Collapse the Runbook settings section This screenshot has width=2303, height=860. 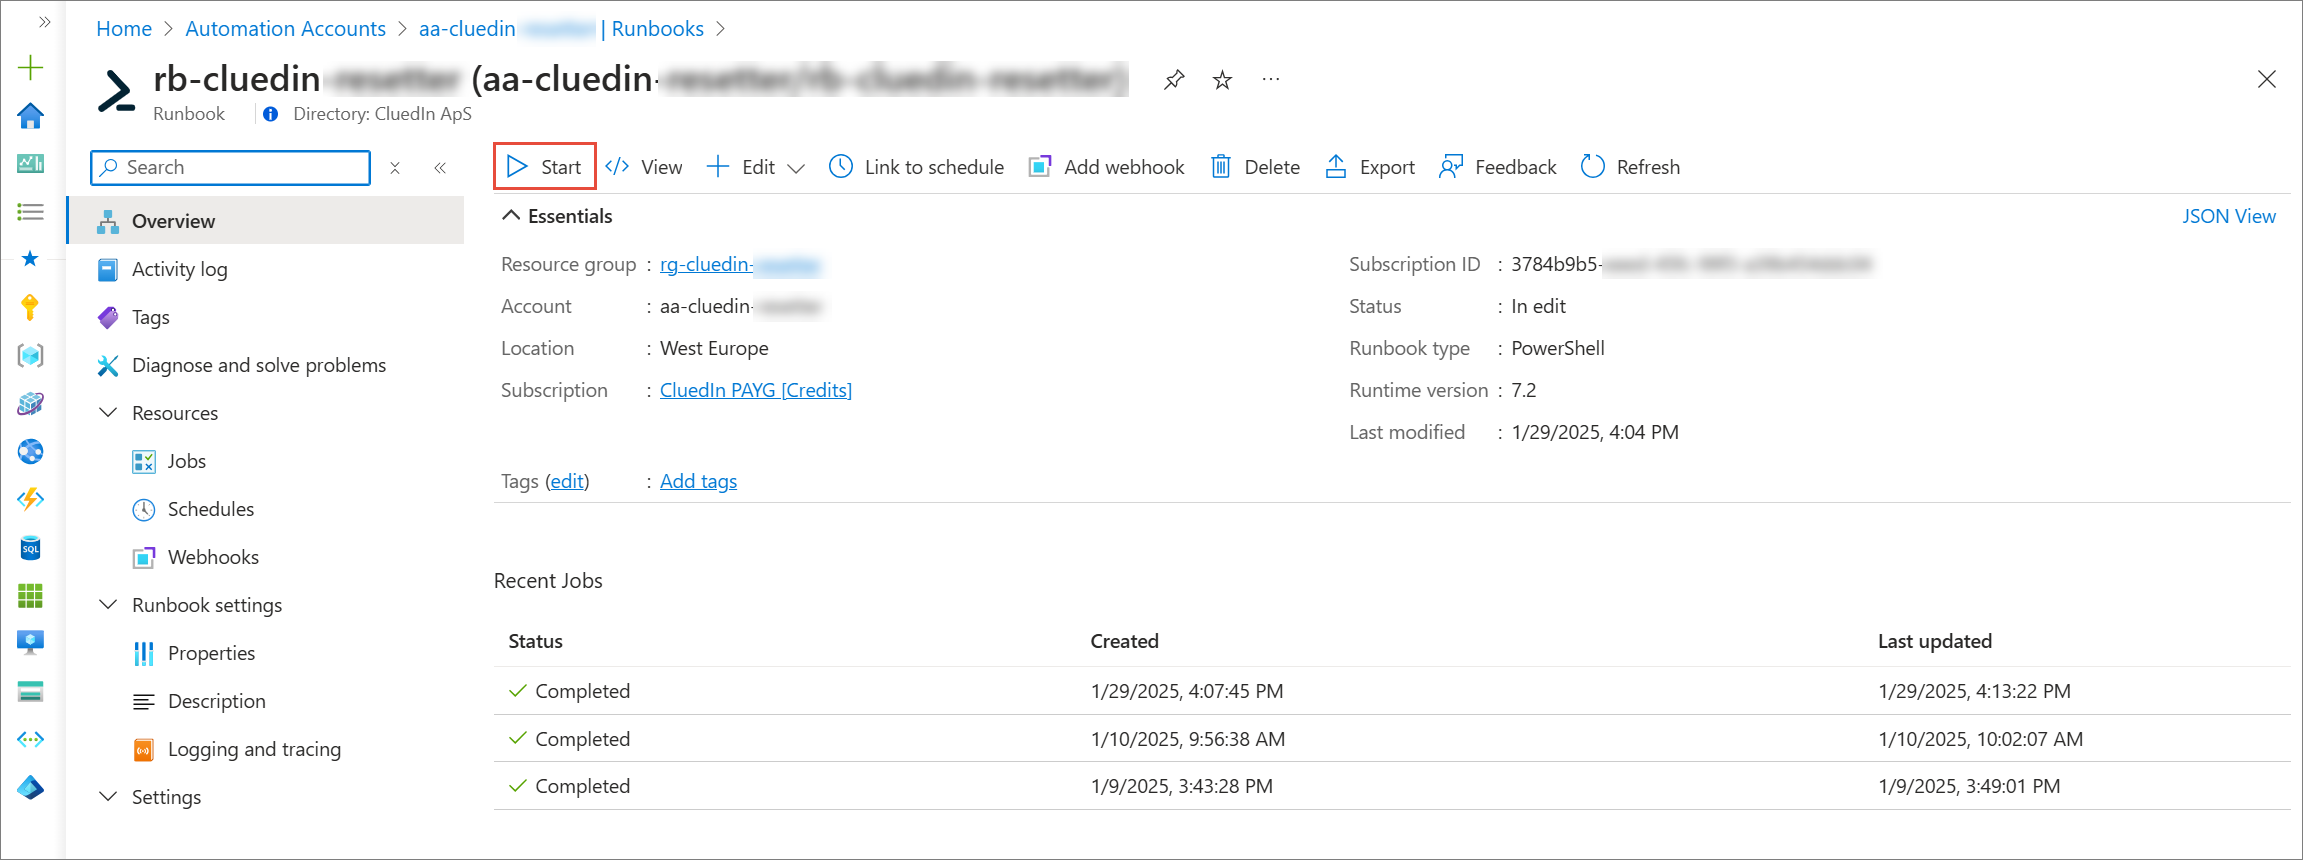(108, 605)
